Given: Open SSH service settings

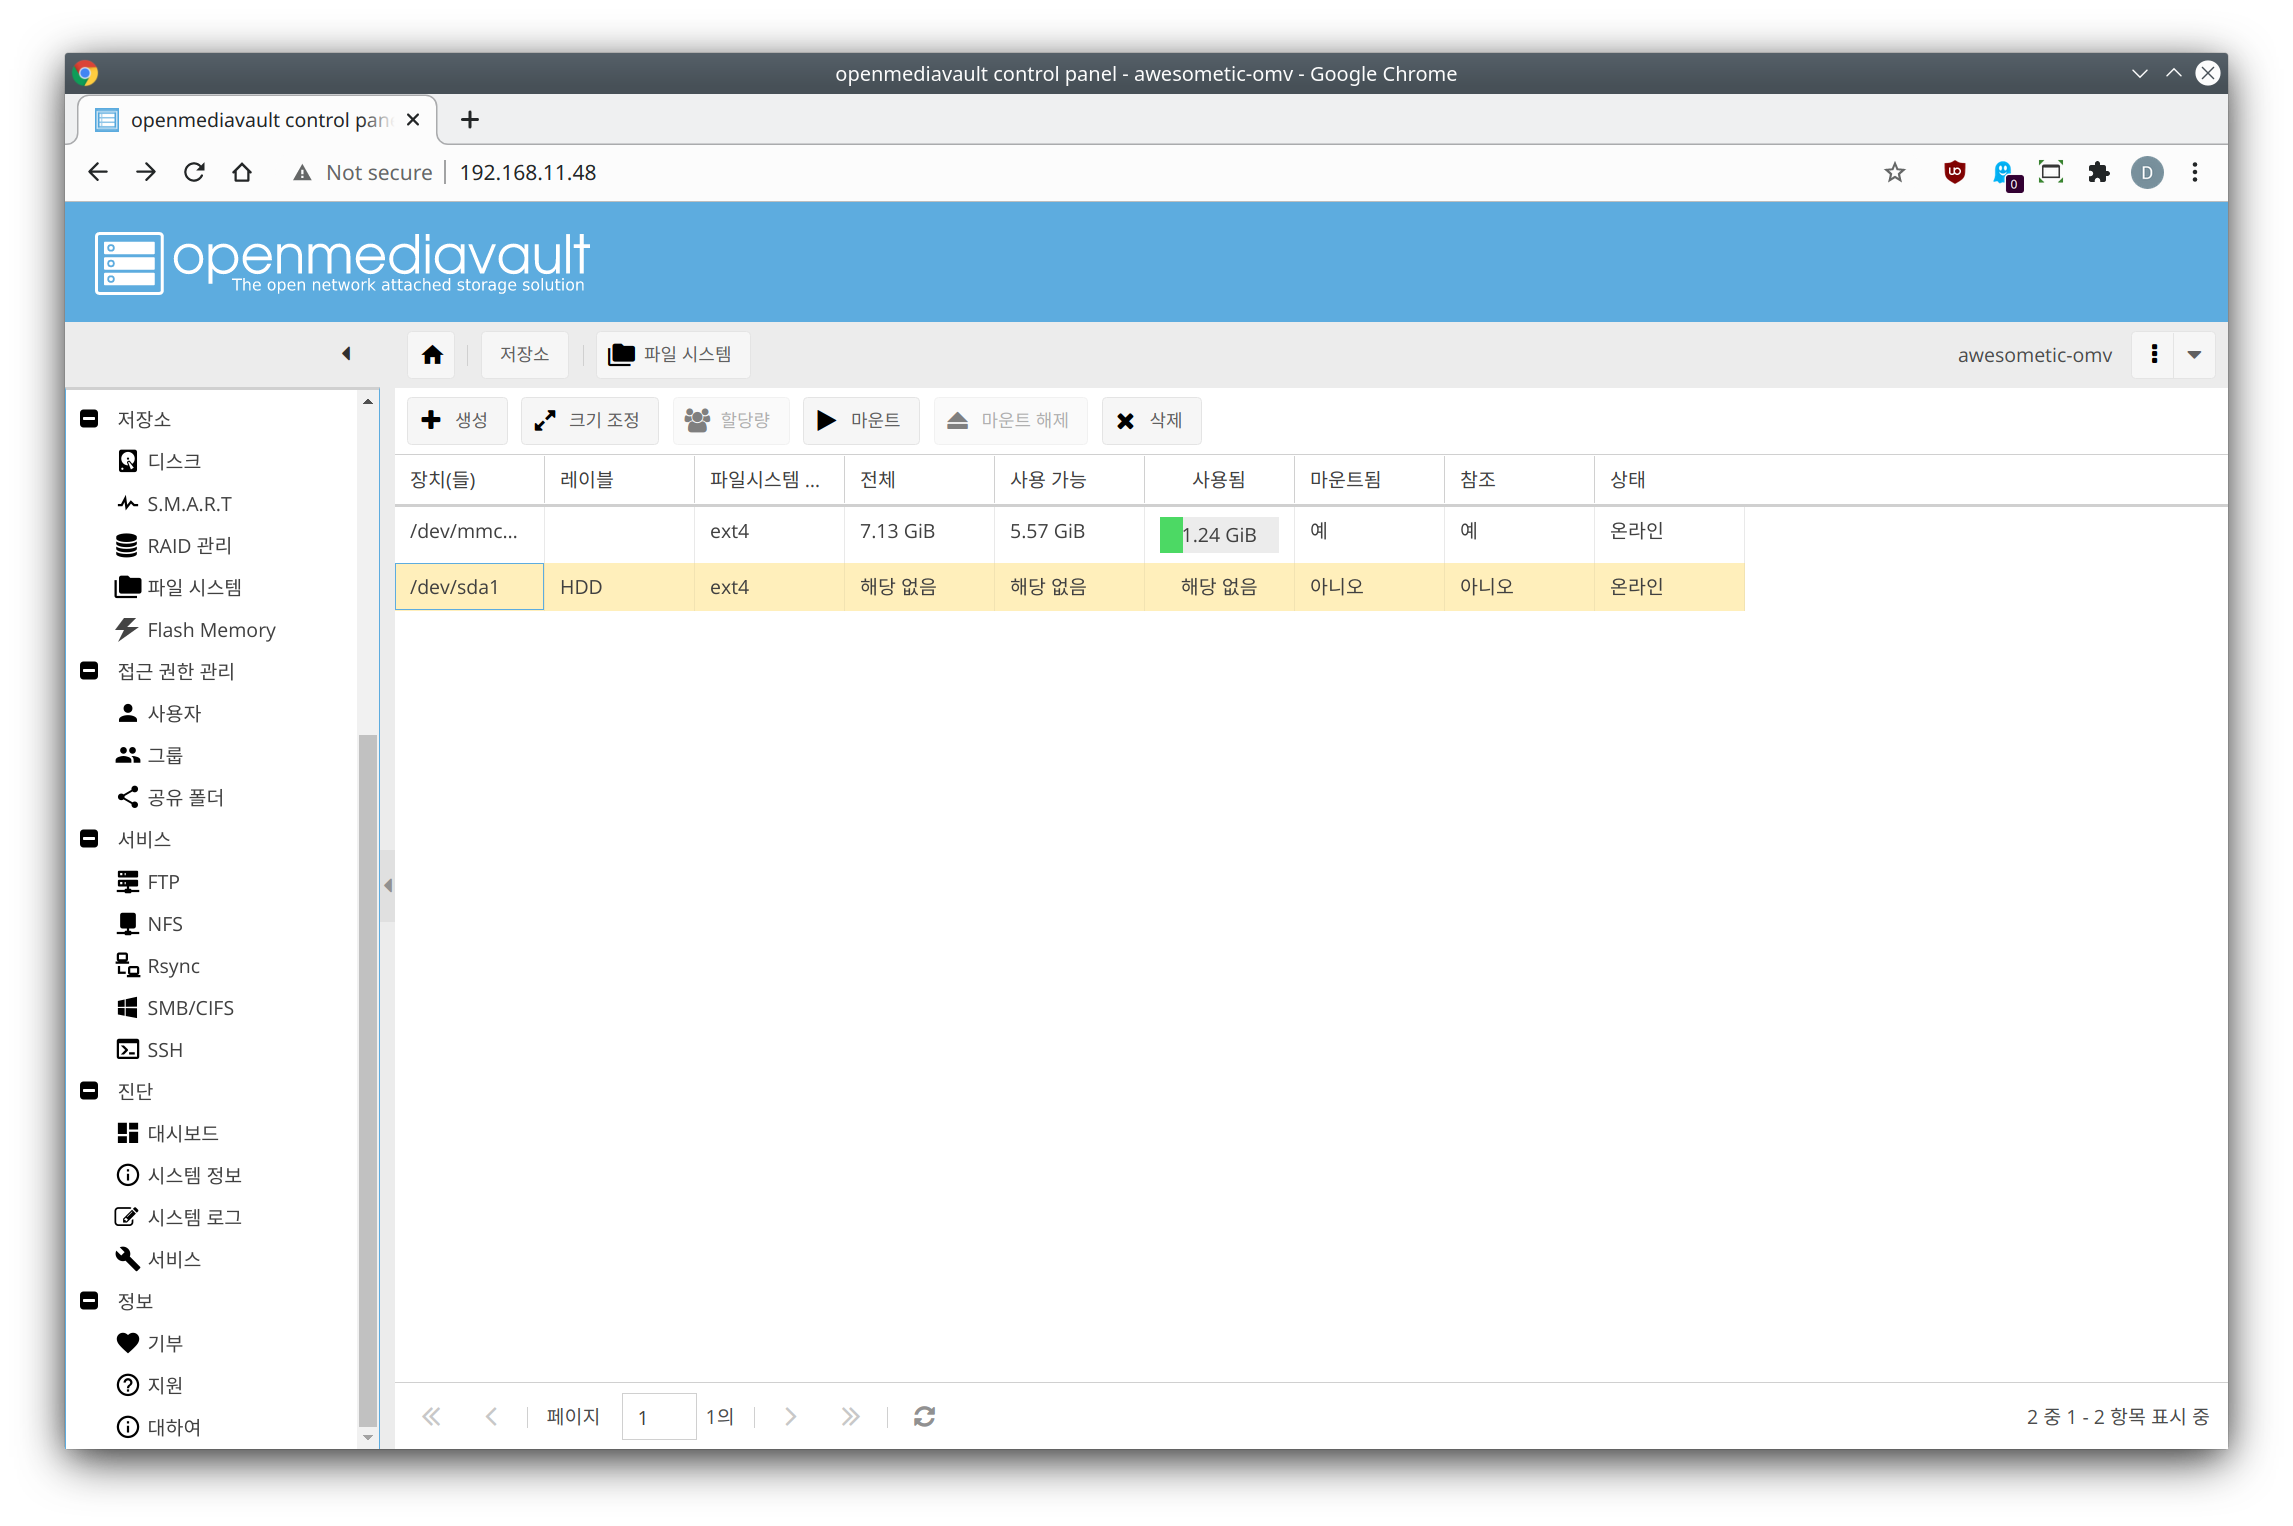Looking at the screenshot, I should 164,1050.
